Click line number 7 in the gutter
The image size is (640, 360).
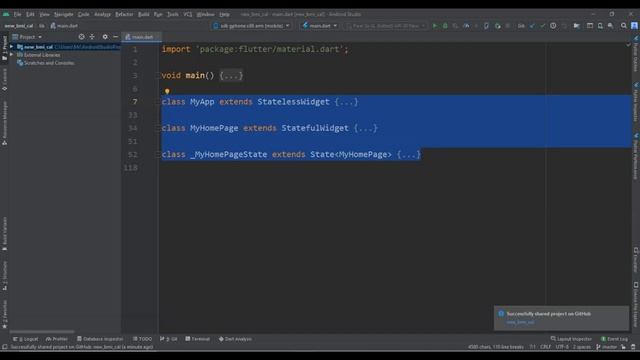(x=135, y=102)
